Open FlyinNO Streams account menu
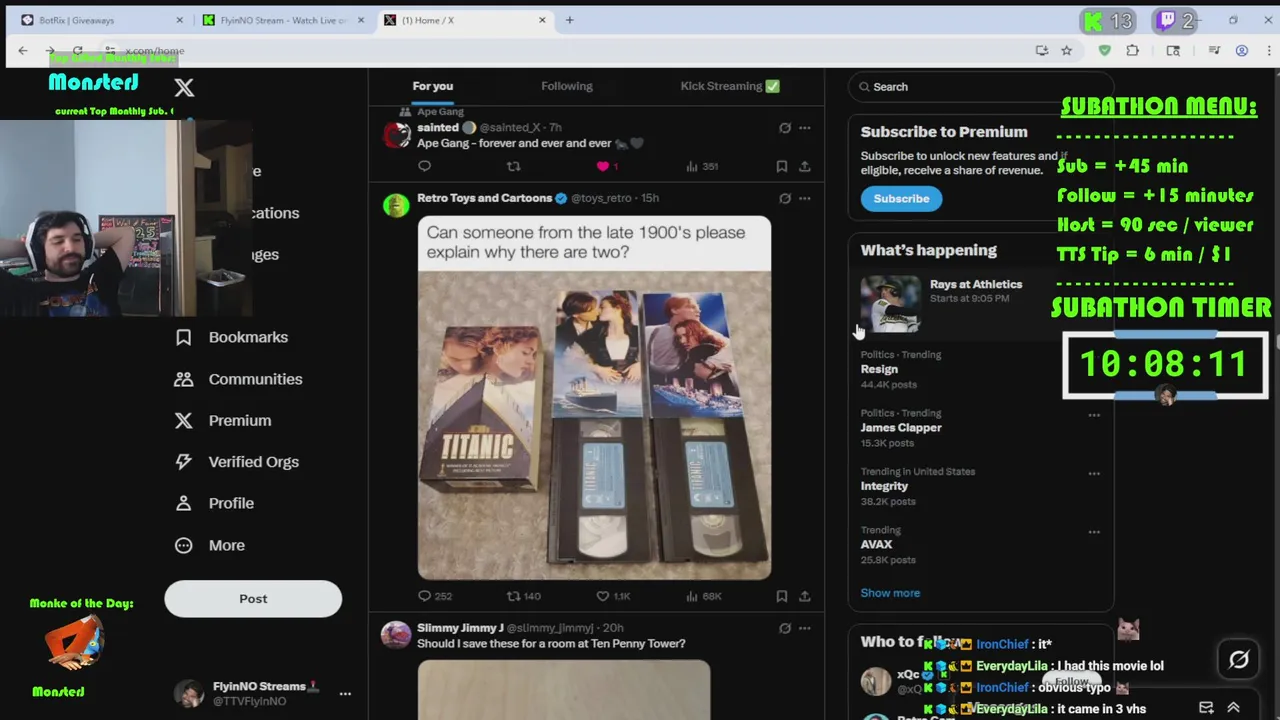 [263, 693]
